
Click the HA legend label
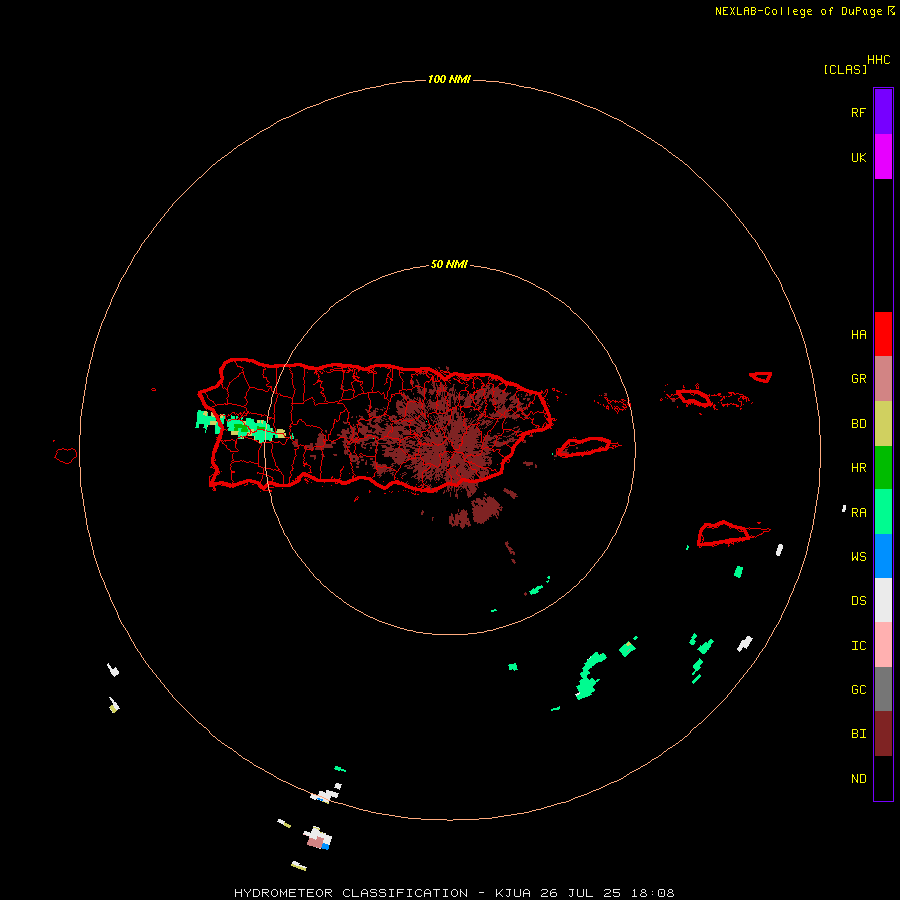858,335
